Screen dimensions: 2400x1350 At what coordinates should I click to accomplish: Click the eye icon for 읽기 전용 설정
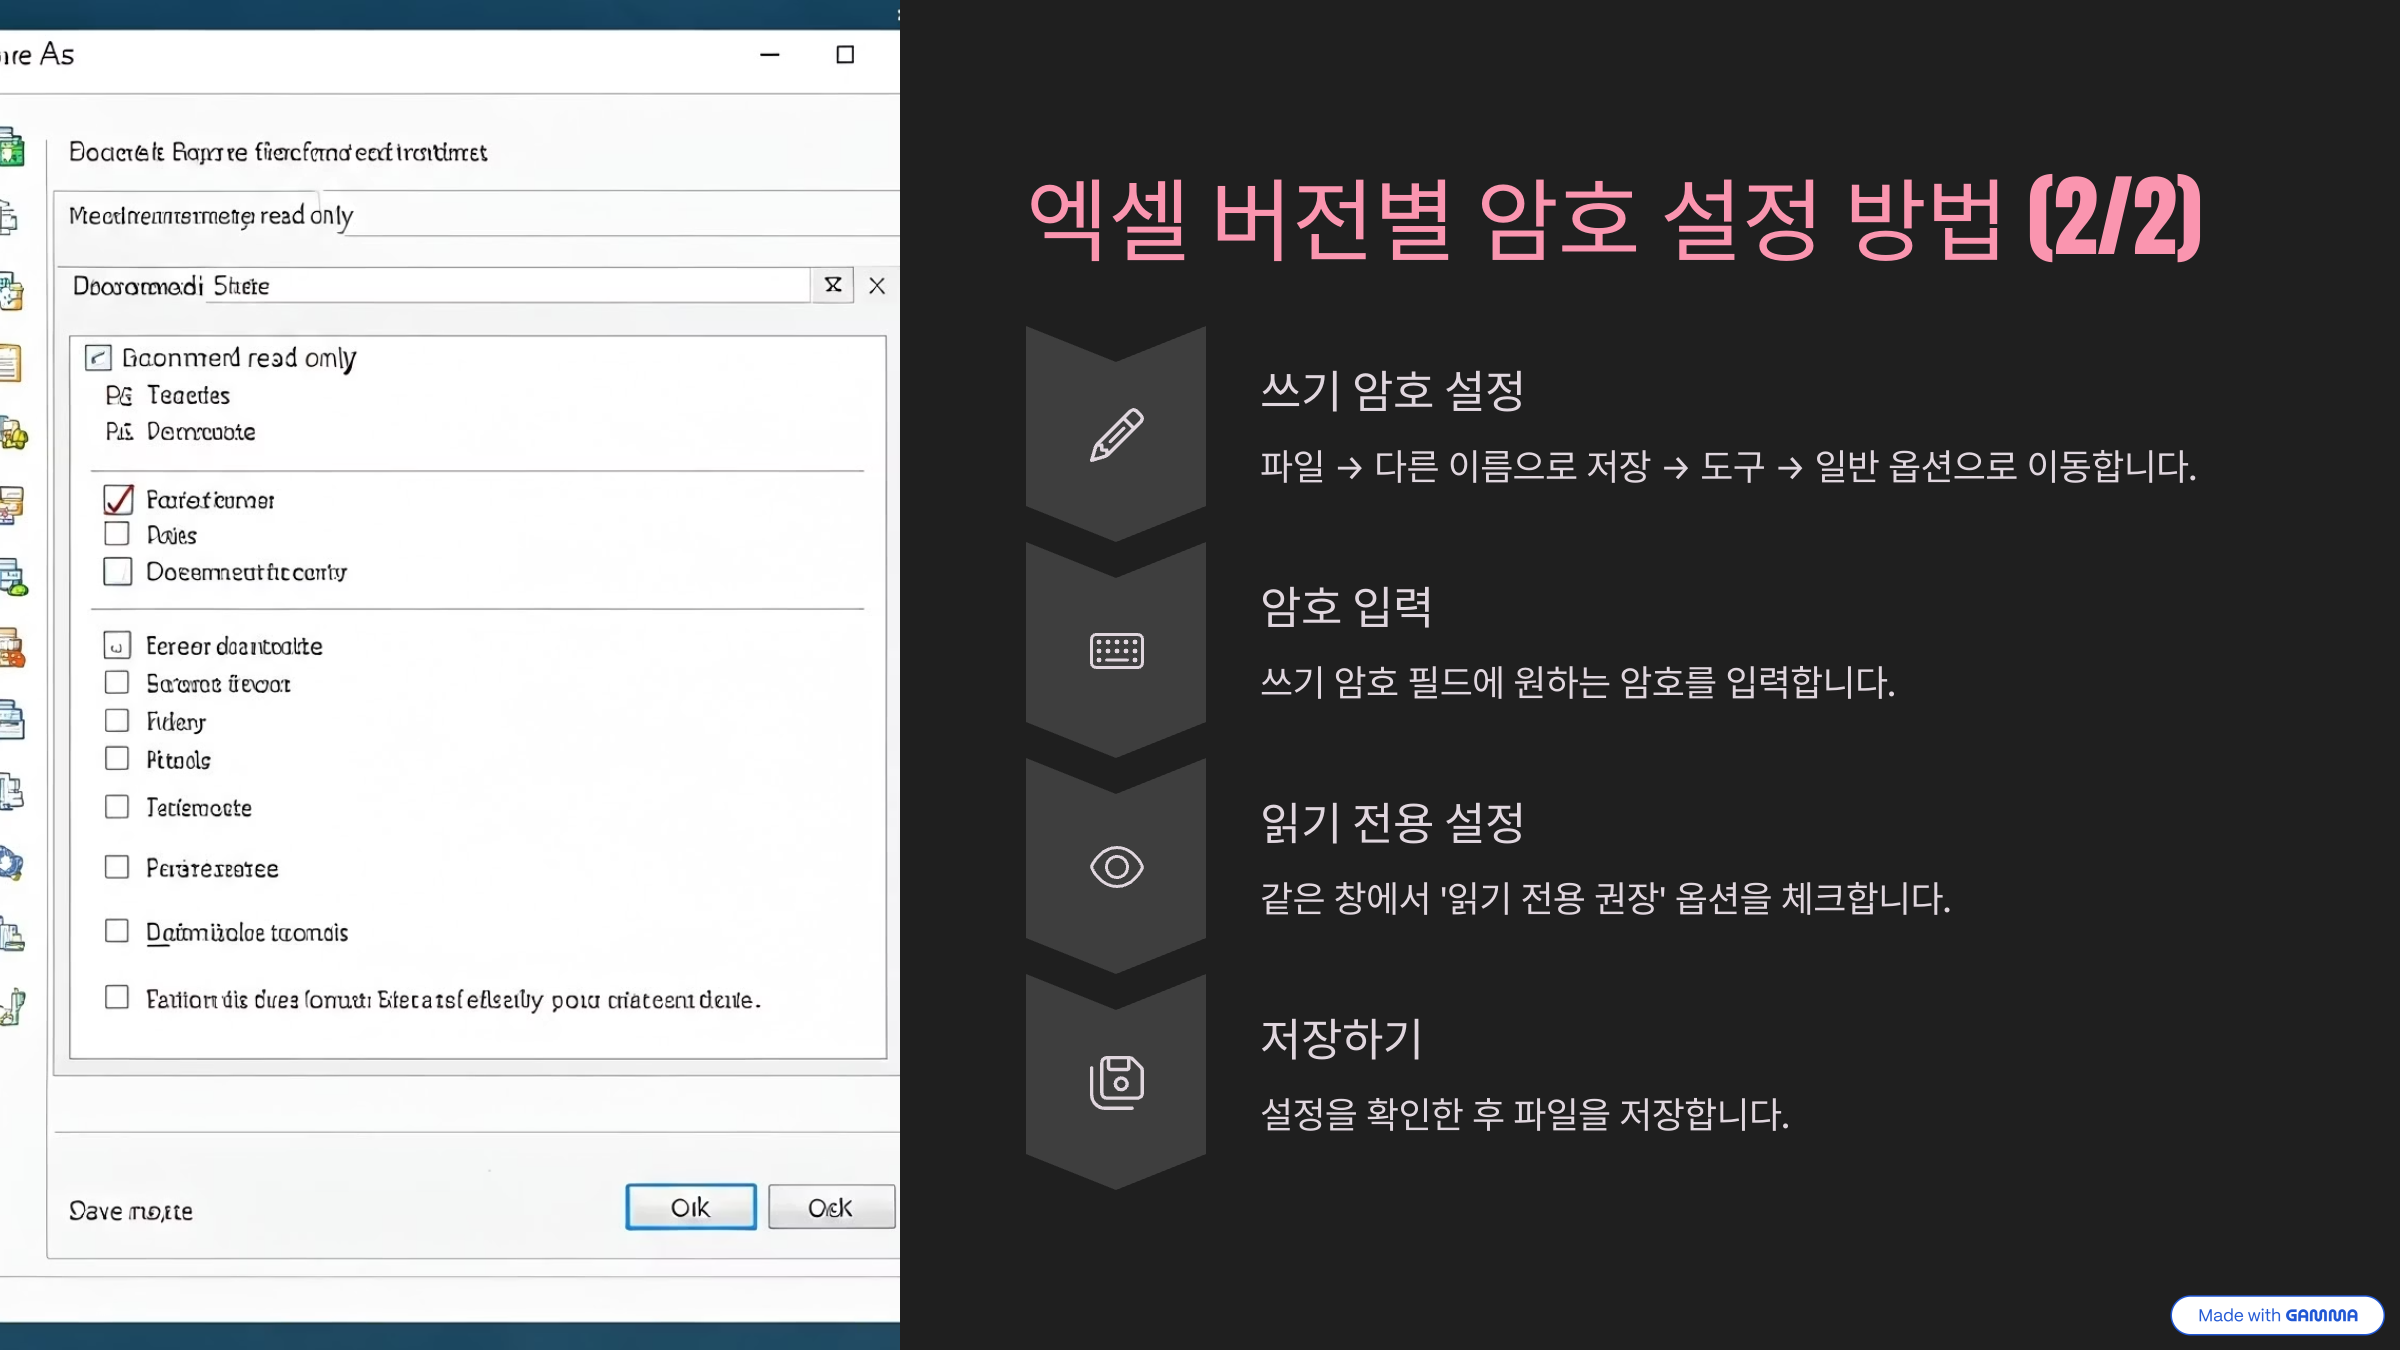pyautogui.click(x=1116, y=867)
